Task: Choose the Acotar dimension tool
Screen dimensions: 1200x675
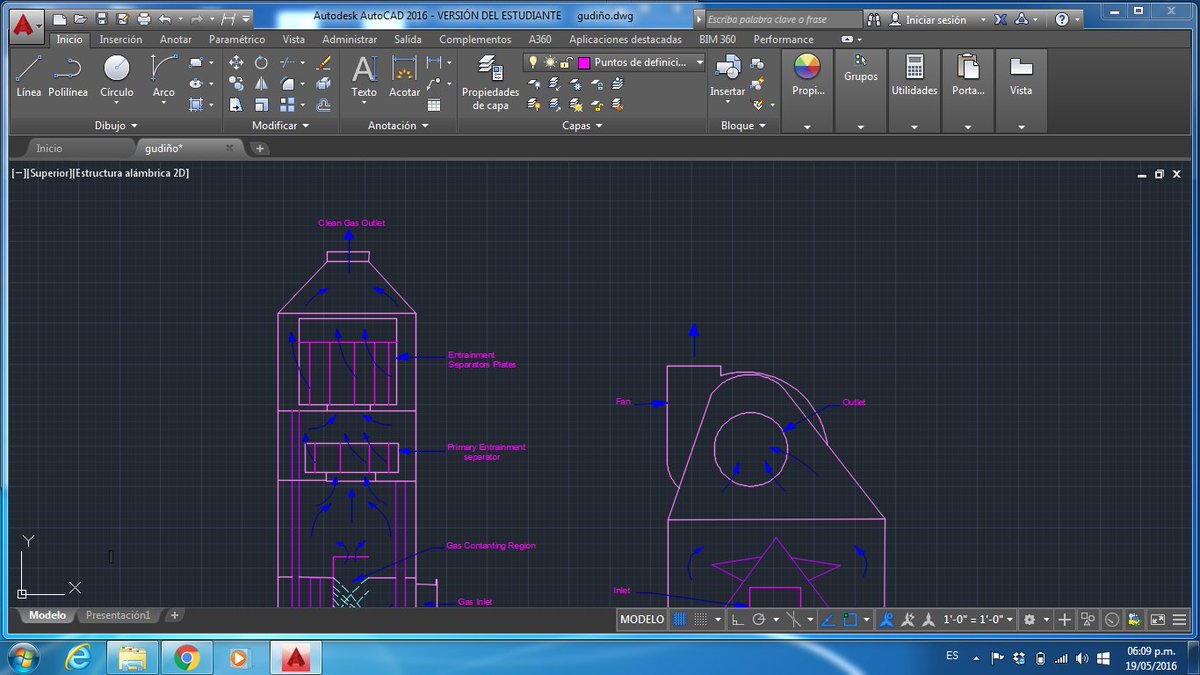Action: coord(404,76)
